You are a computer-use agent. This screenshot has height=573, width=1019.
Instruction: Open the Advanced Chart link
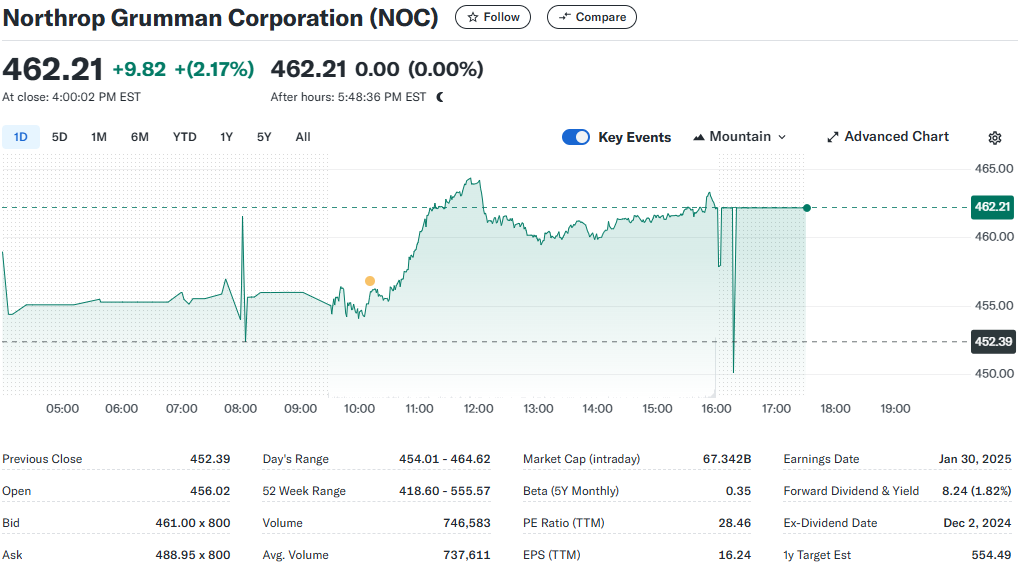[888, 136]
